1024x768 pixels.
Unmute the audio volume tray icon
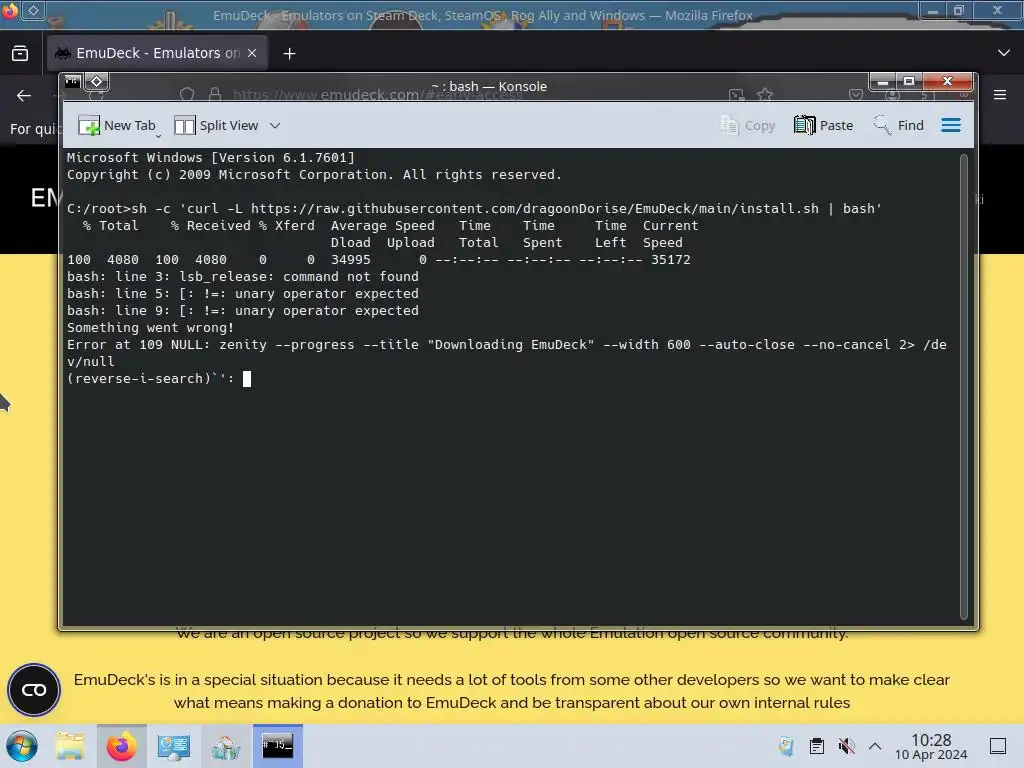[x=846, y=746]
